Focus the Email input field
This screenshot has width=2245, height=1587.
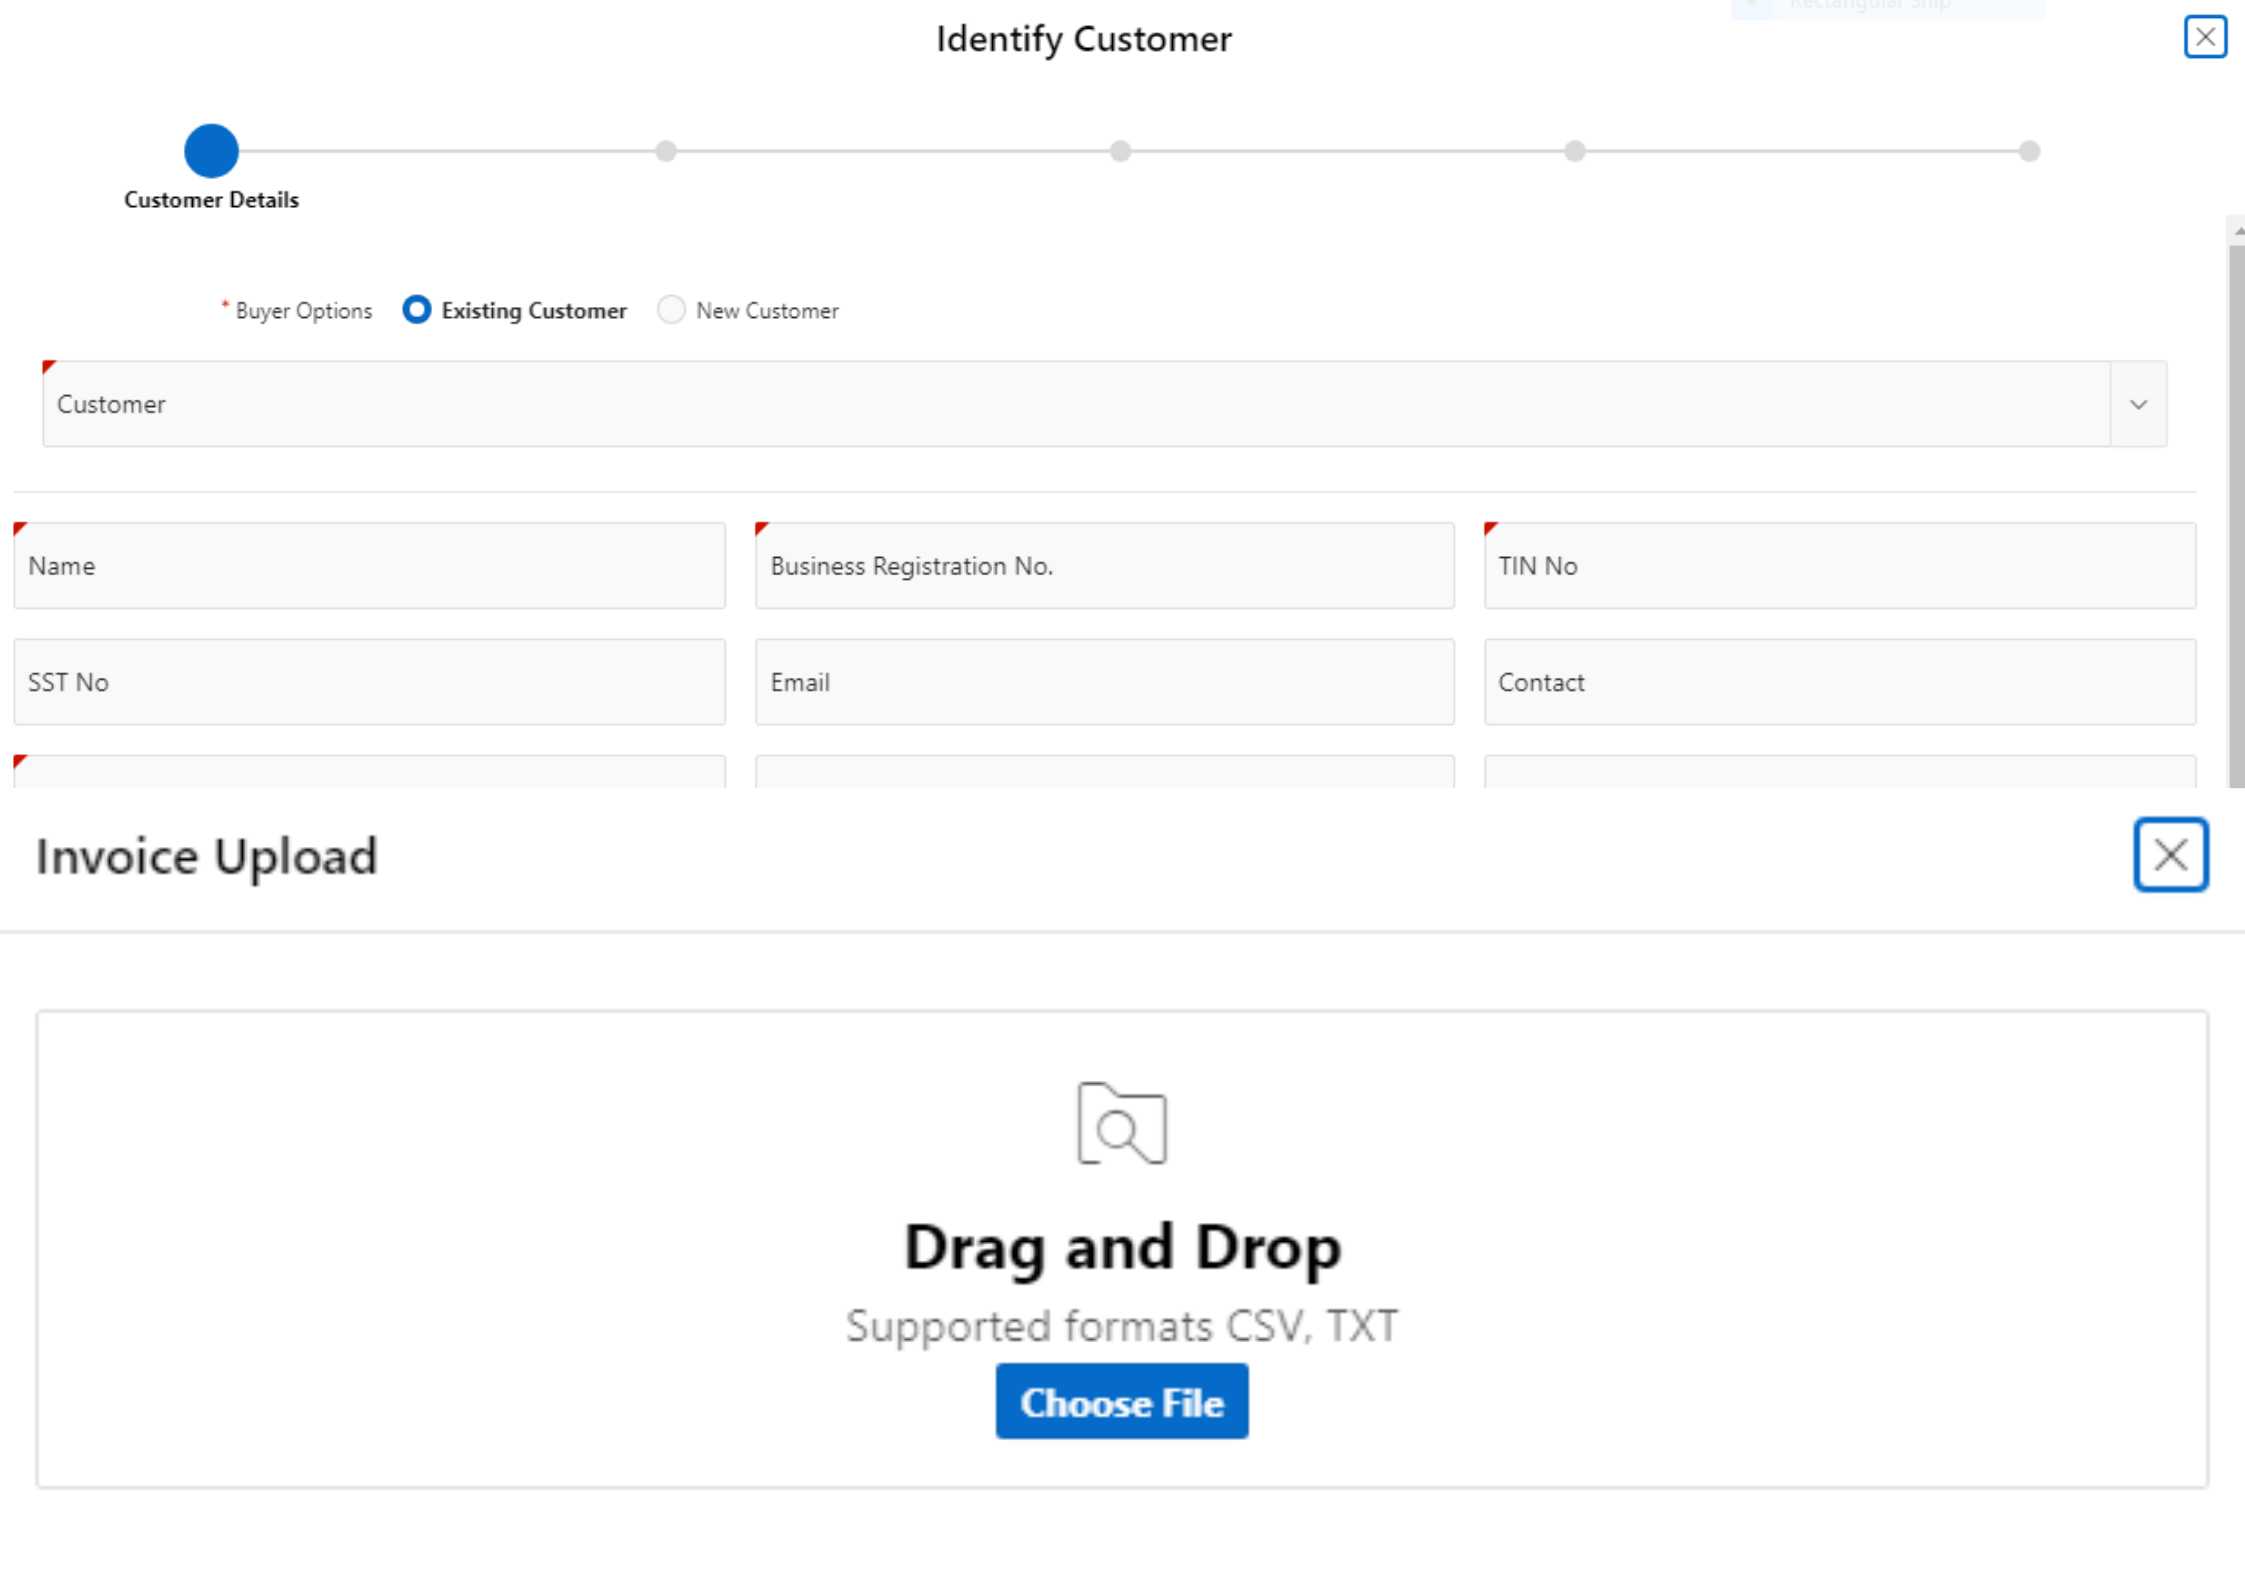pos(1104,683)
